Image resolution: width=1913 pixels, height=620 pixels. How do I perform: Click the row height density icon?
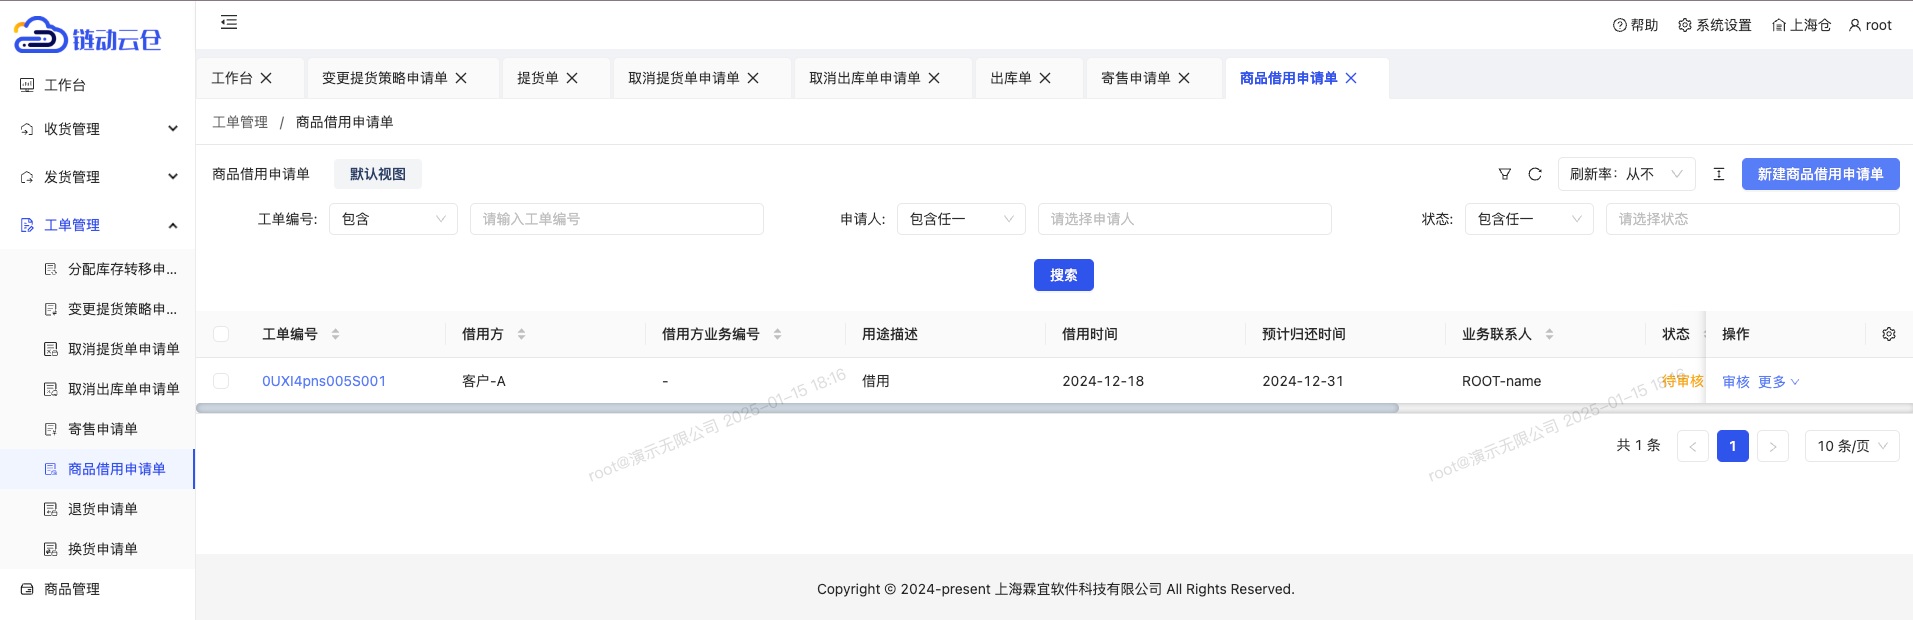click(x=1719, y=174)
